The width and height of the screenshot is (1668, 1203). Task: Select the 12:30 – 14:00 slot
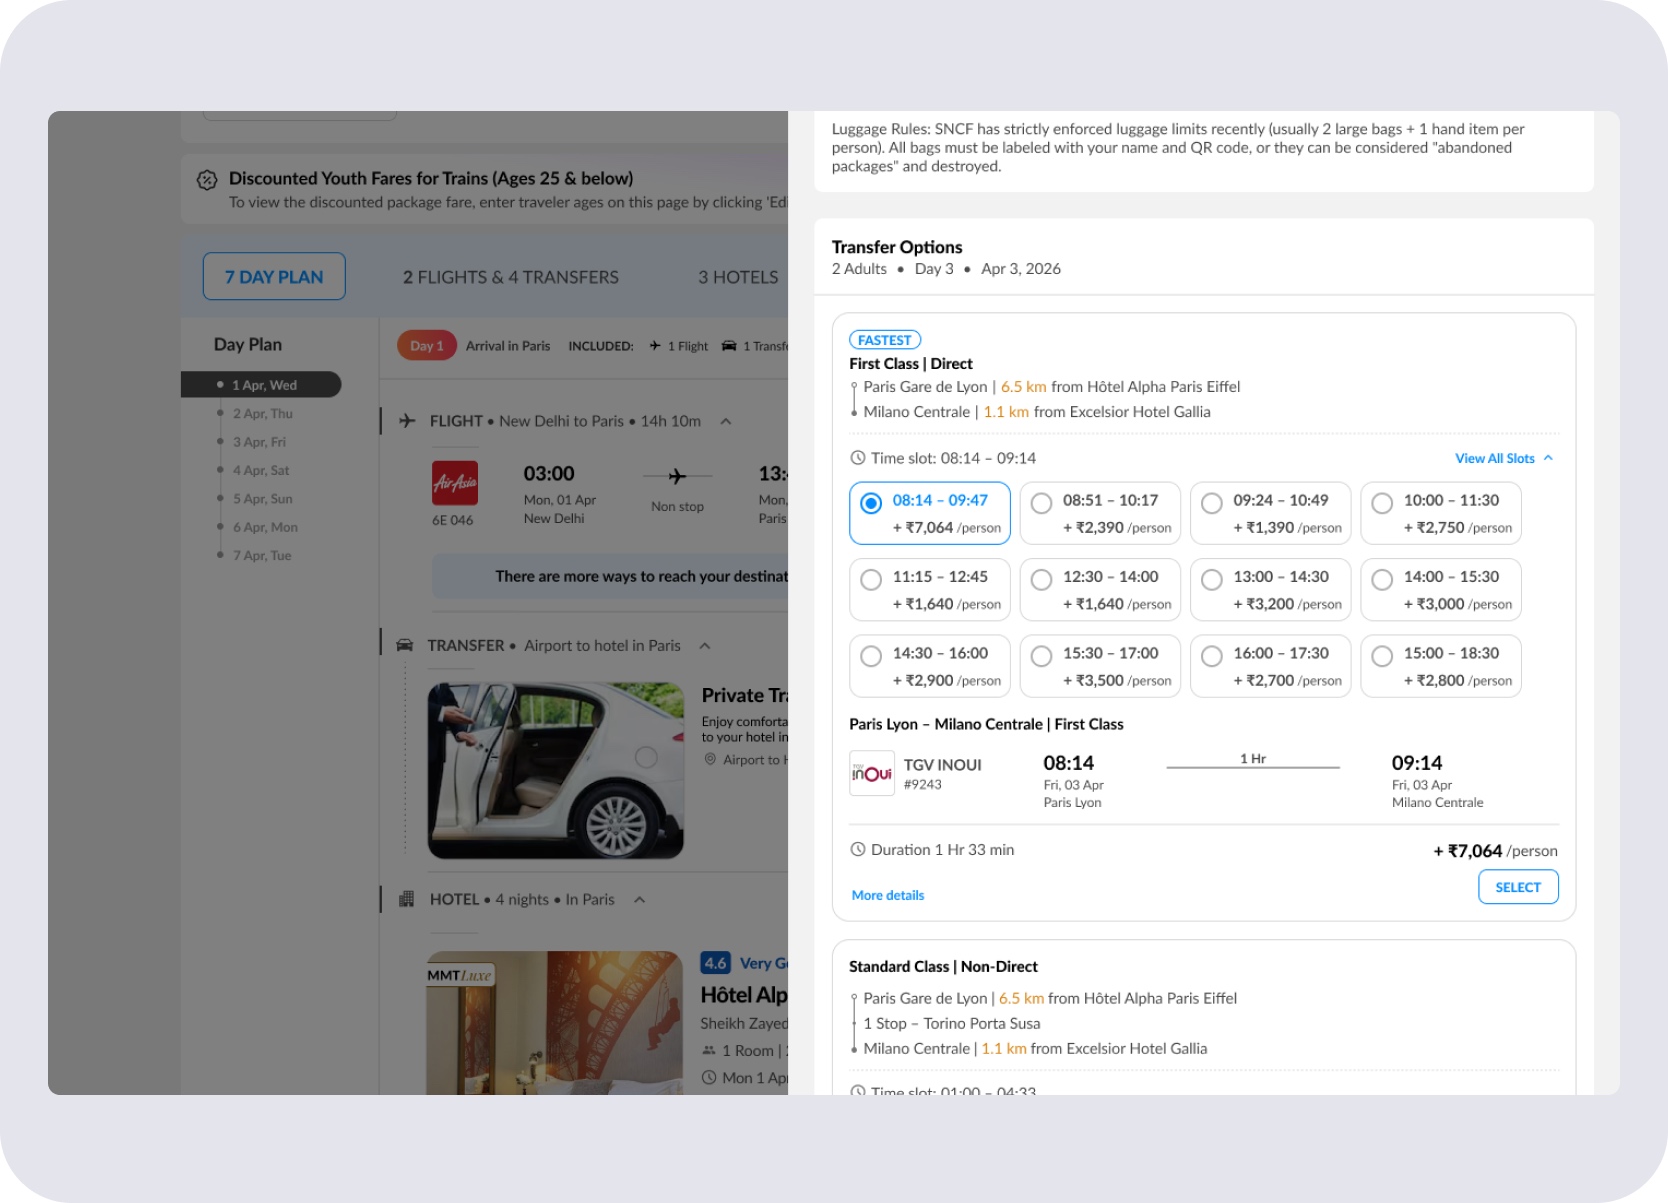point(1100,590)
